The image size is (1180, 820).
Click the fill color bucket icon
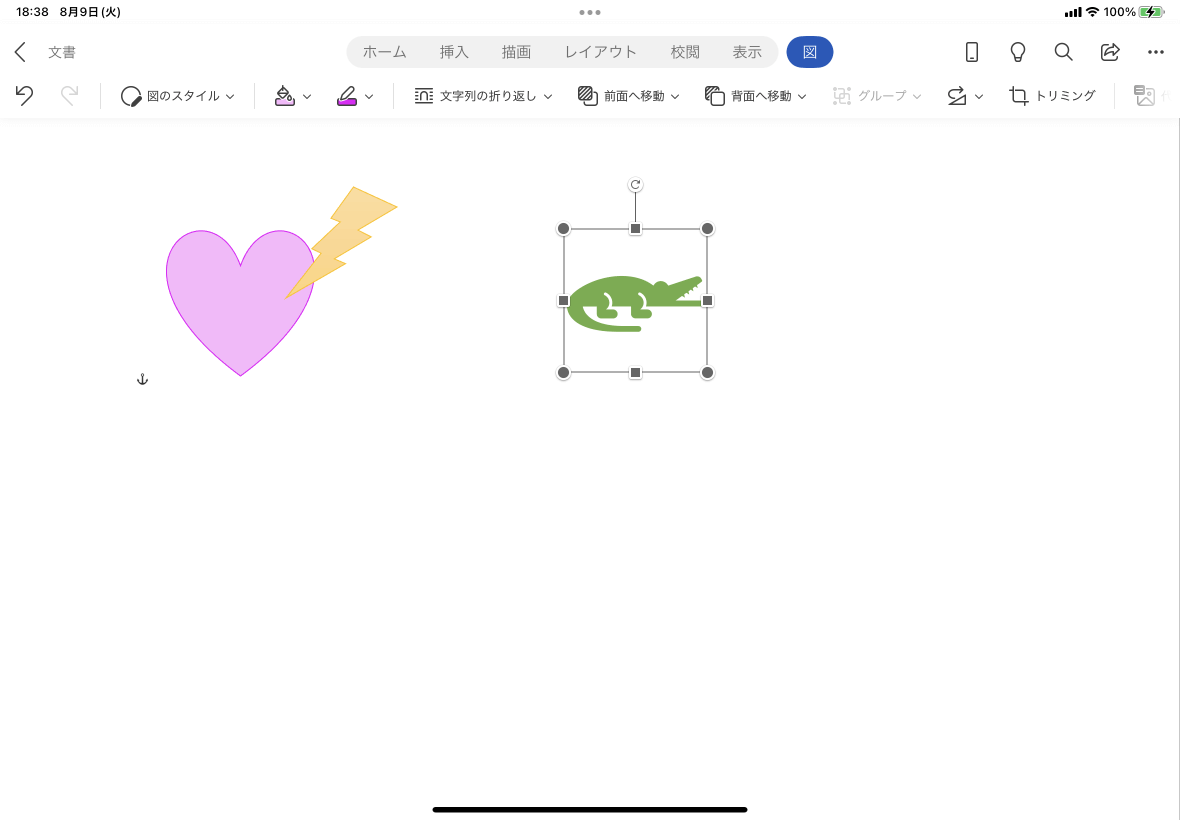(x=284, y=96)
